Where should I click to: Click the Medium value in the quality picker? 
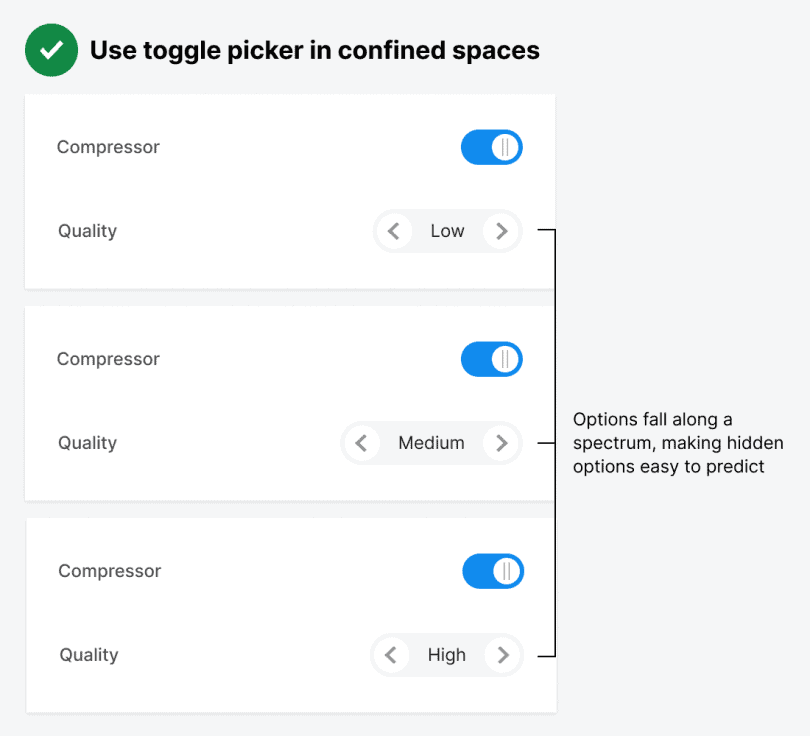coord(431,443)
